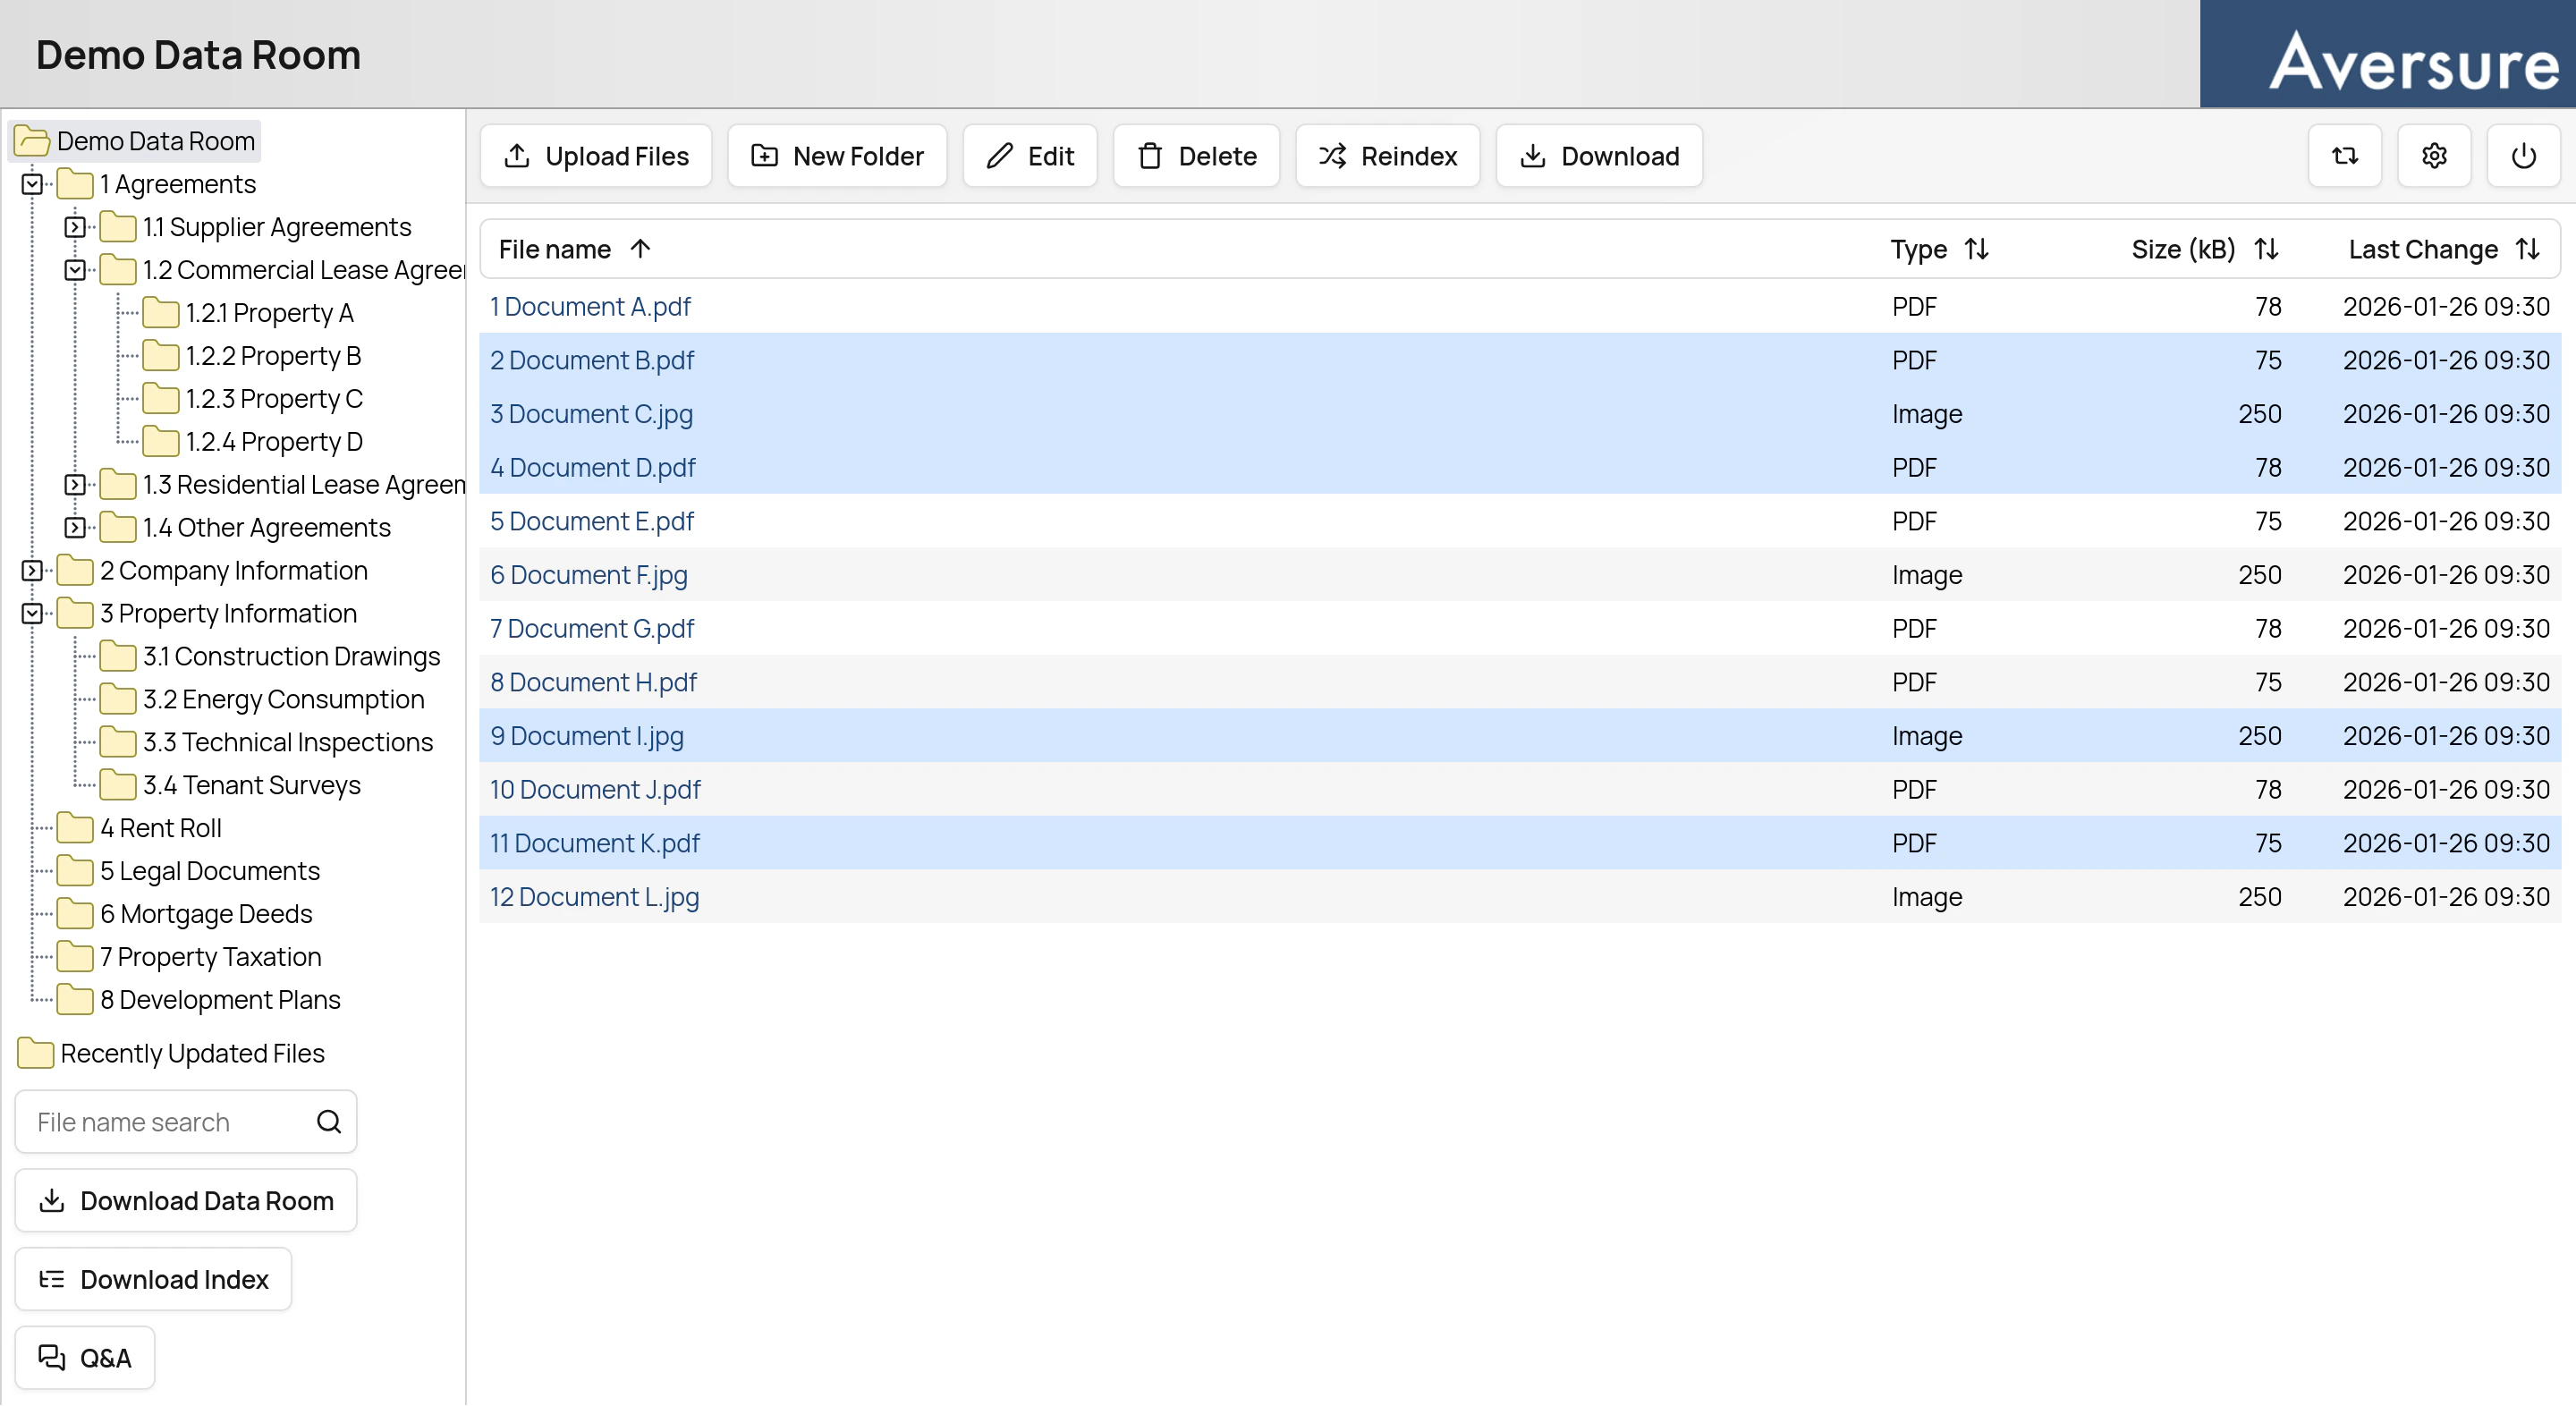
Task: Click the refresh/sync icon in the toolbar
Action: point(2344,156)
